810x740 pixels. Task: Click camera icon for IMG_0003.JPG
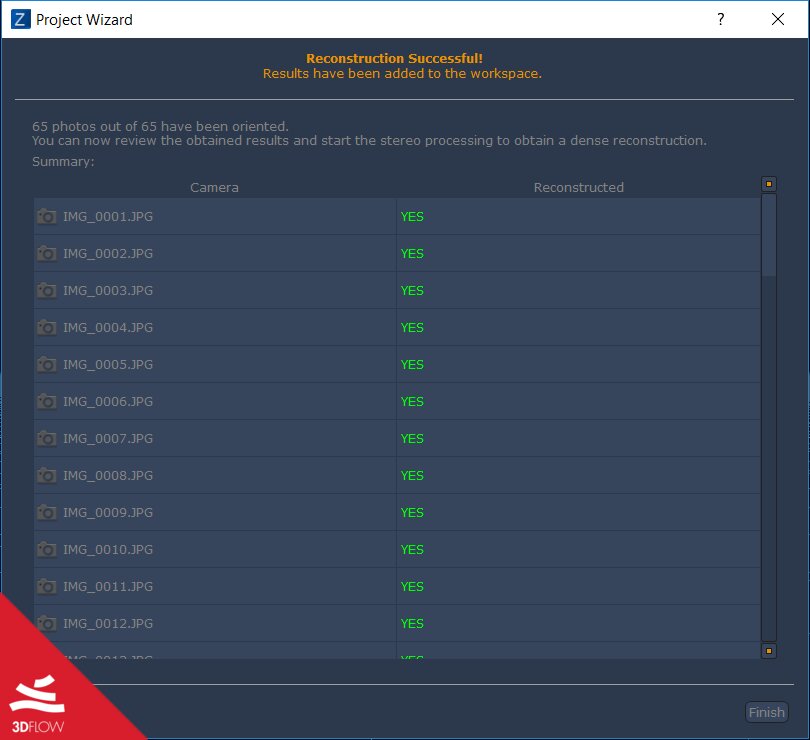coord(46,290)
